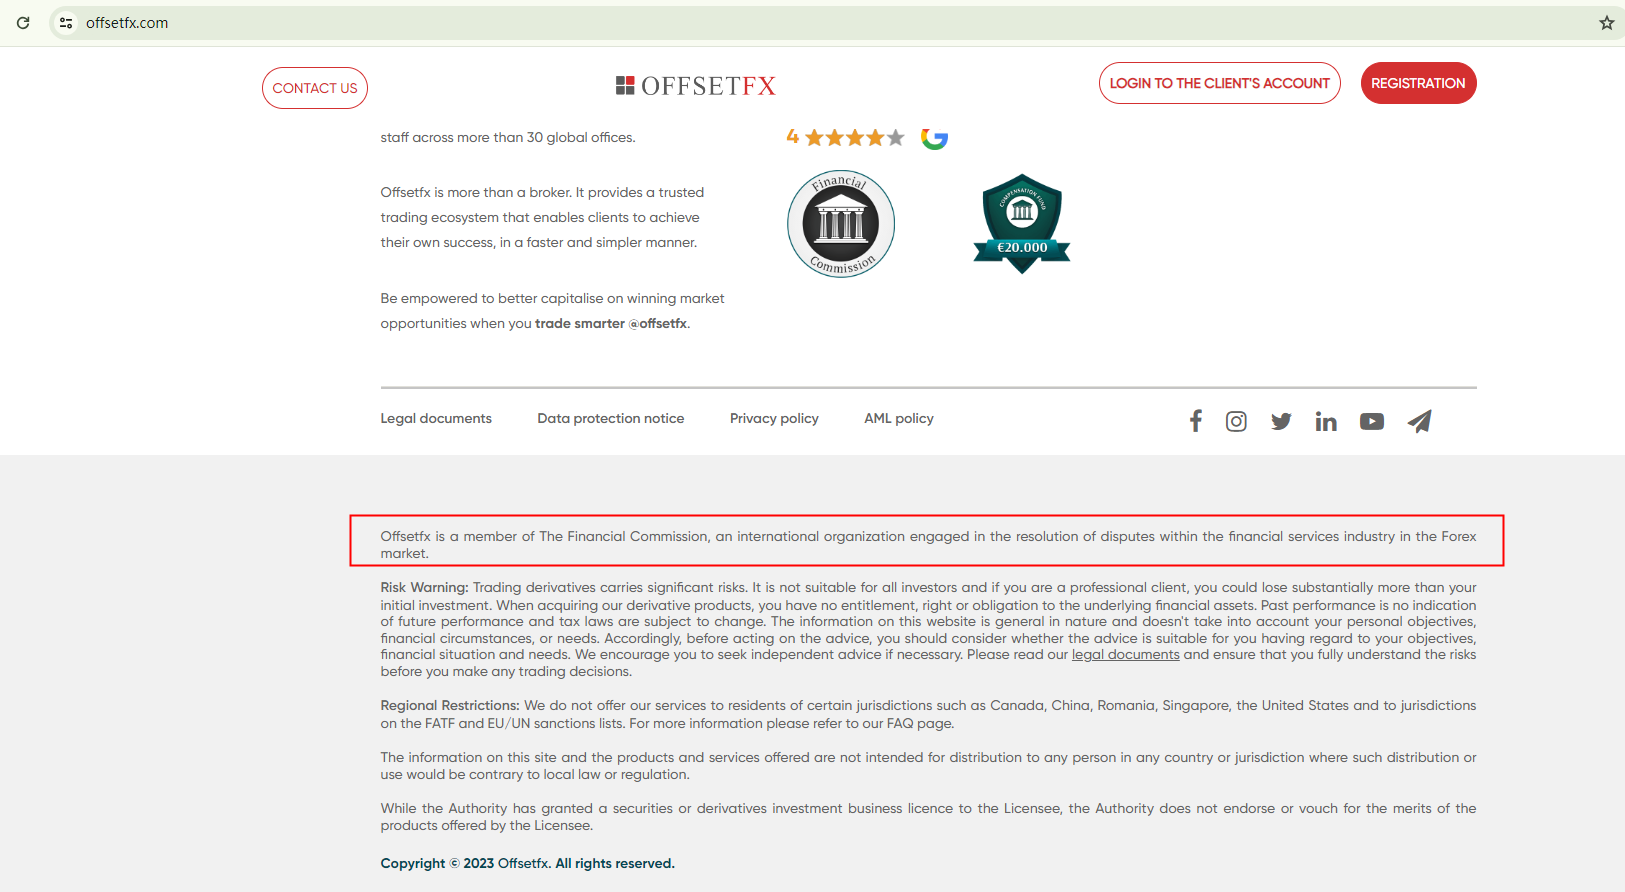View the Financial Commission seal badge
Screen dimensions: 1625x892
(x=841, y=224)
